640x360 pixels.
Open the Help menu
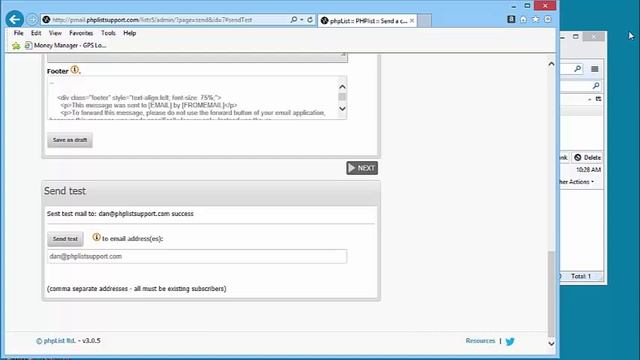(x=129, y=33)
